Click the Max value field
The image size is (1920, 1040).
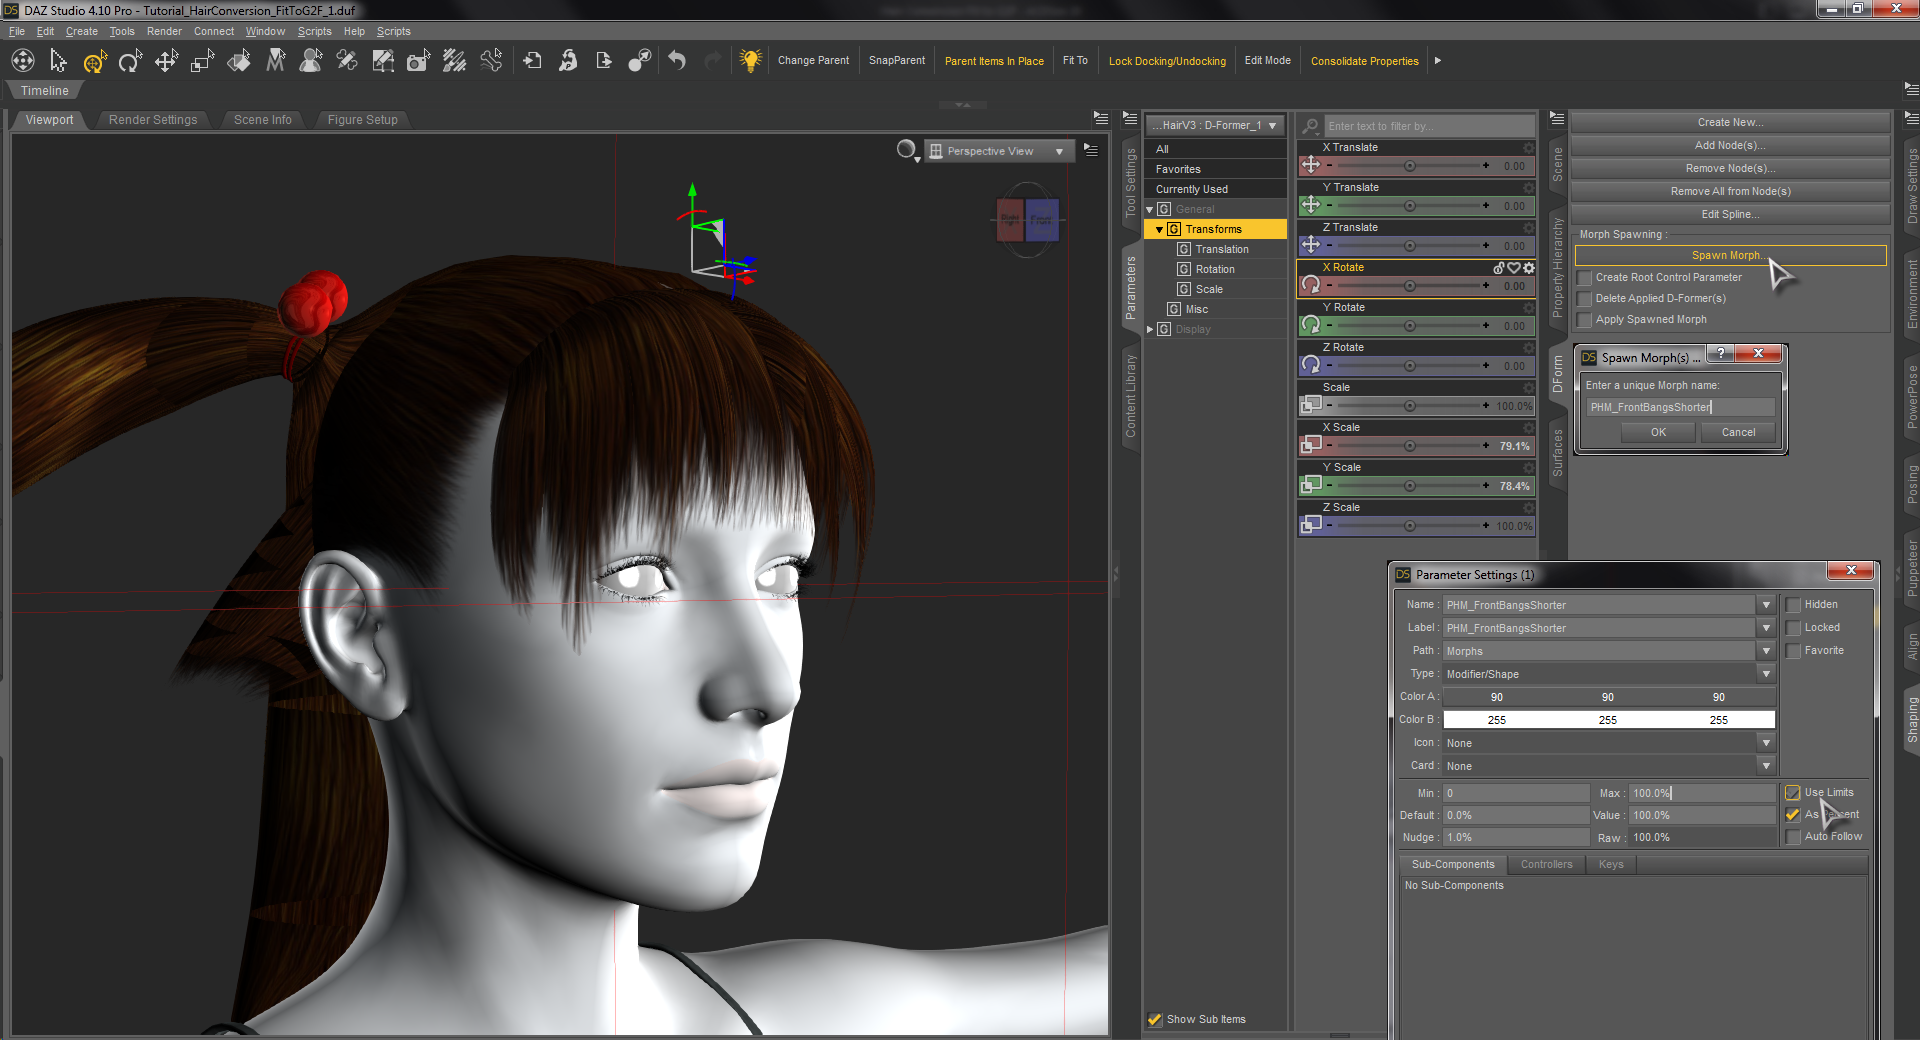click(x=1702, y=793)
